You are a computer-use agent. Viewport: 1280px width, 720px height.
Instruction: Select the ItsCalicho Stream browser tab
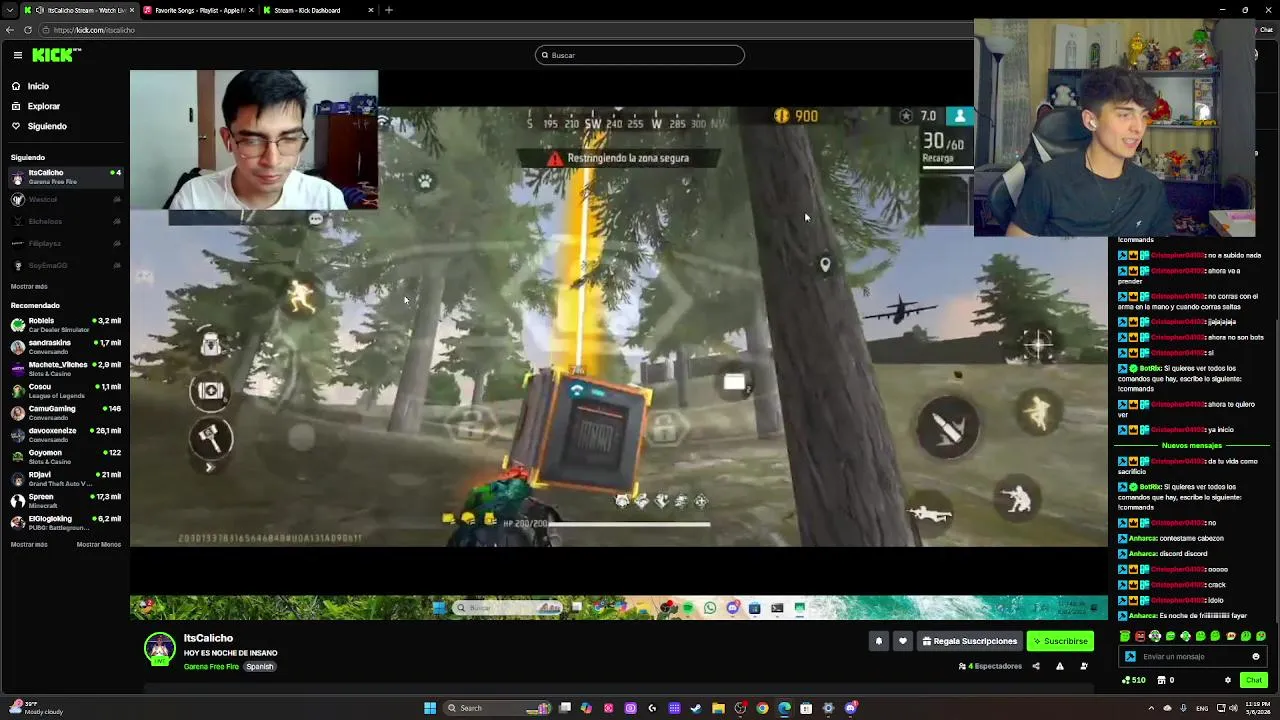pos(78,10)
